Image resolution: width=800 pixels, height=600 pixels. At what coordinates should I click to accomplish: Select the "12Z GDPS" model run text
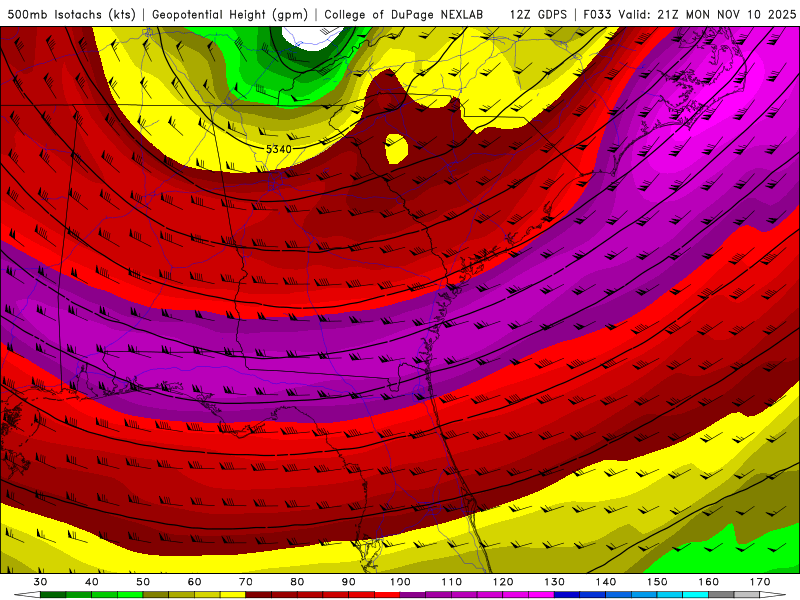pyautogui.click(x=538, y=15)
